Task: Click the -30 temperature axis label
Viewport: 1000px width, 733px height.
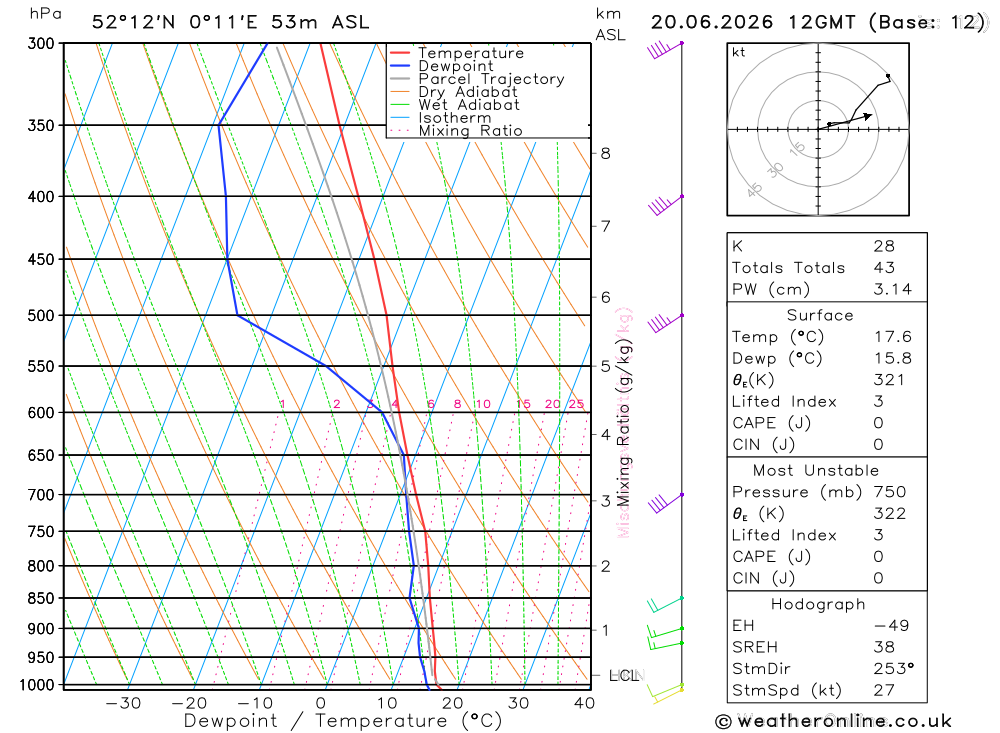Action: click(123, 703)
